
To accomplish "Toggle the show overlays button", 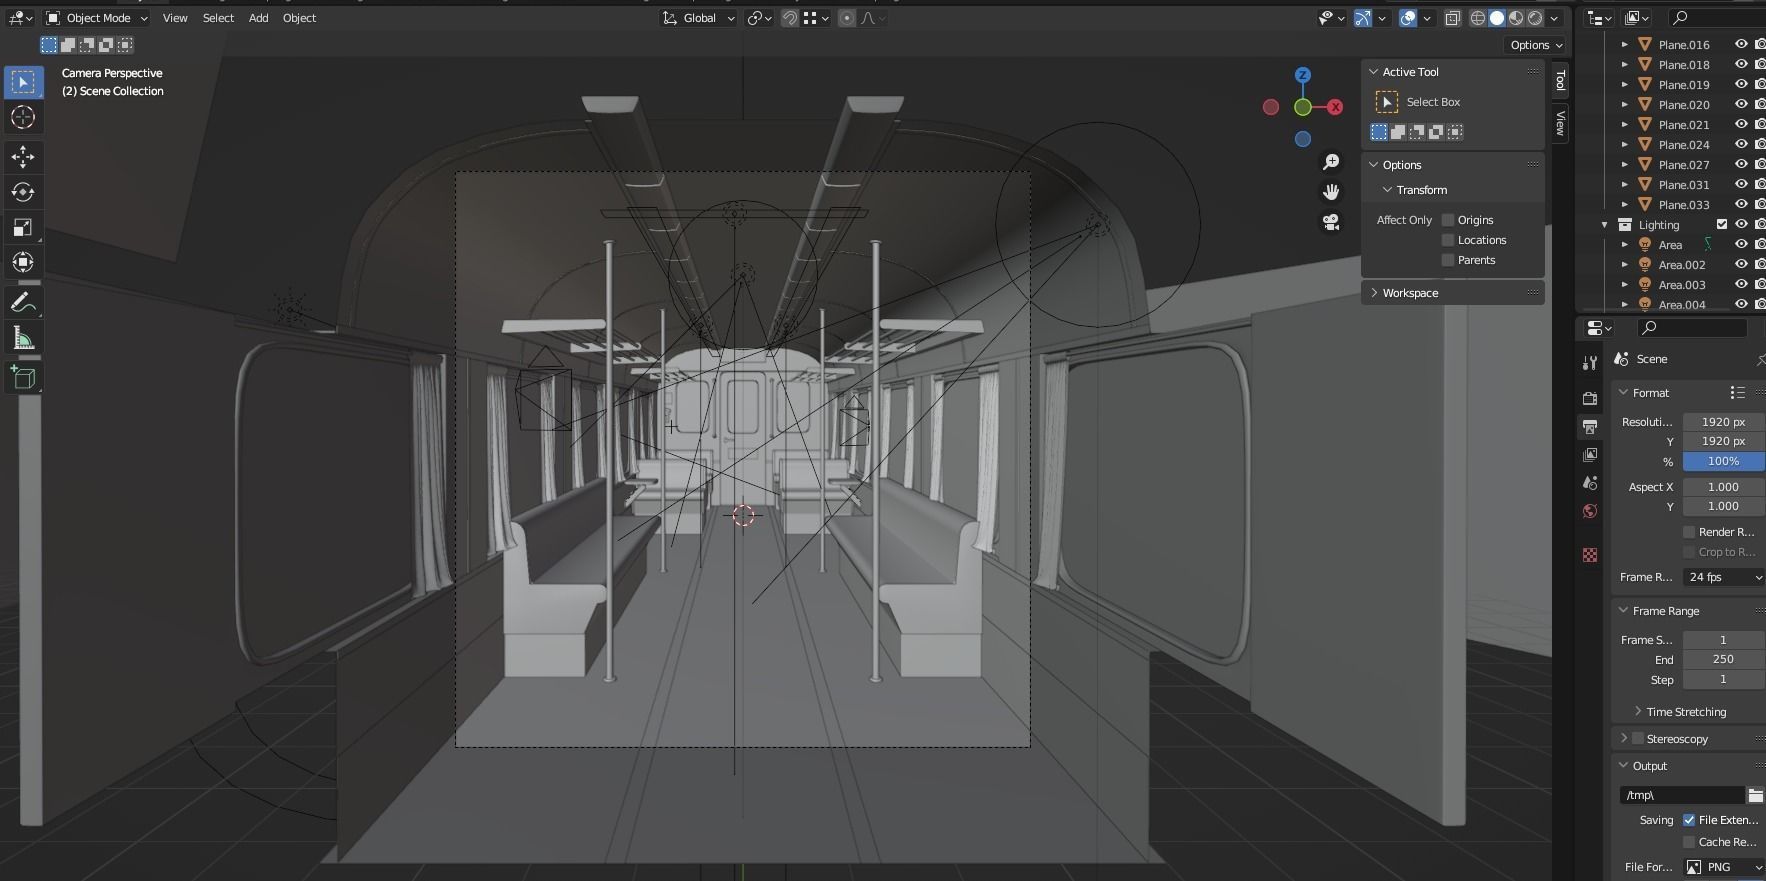I will point(1408,18).
